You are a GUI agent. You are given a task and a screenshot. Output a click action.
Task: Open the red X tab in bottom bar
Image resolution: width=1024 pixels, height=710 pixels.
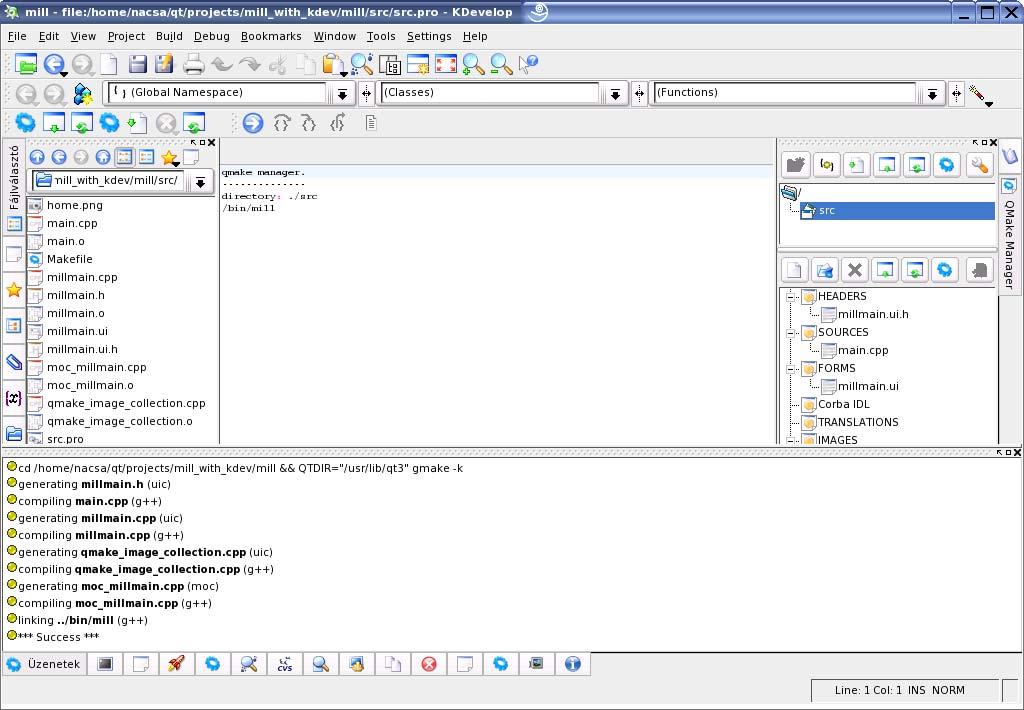tap(429, 664)
